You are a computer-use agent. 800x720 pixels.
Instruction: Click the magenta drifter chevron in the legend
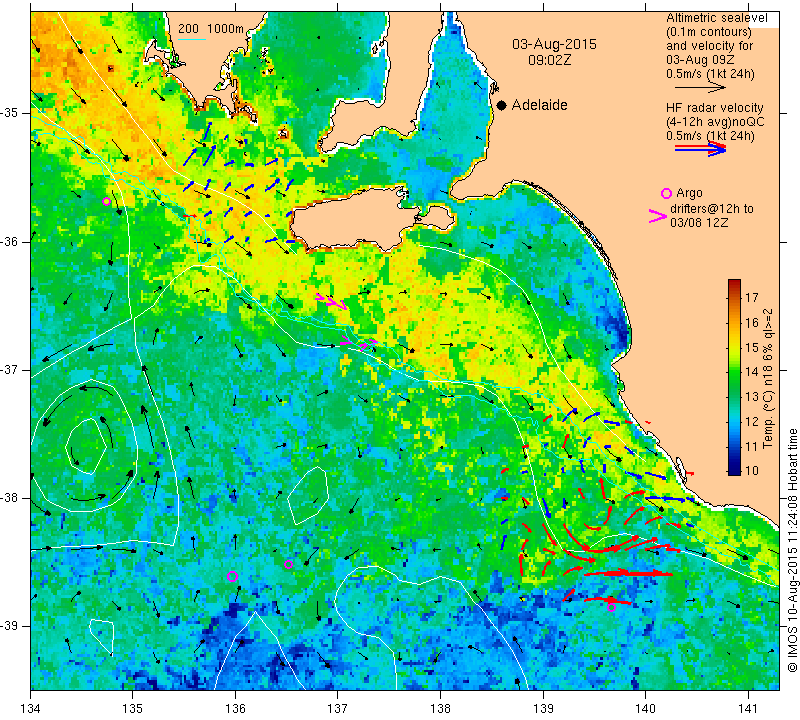[658, 216]
